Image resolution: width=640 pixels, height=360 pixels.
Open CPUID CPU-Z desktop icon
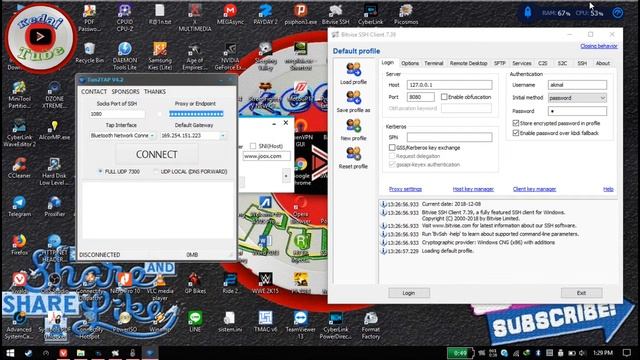point(124,18)
